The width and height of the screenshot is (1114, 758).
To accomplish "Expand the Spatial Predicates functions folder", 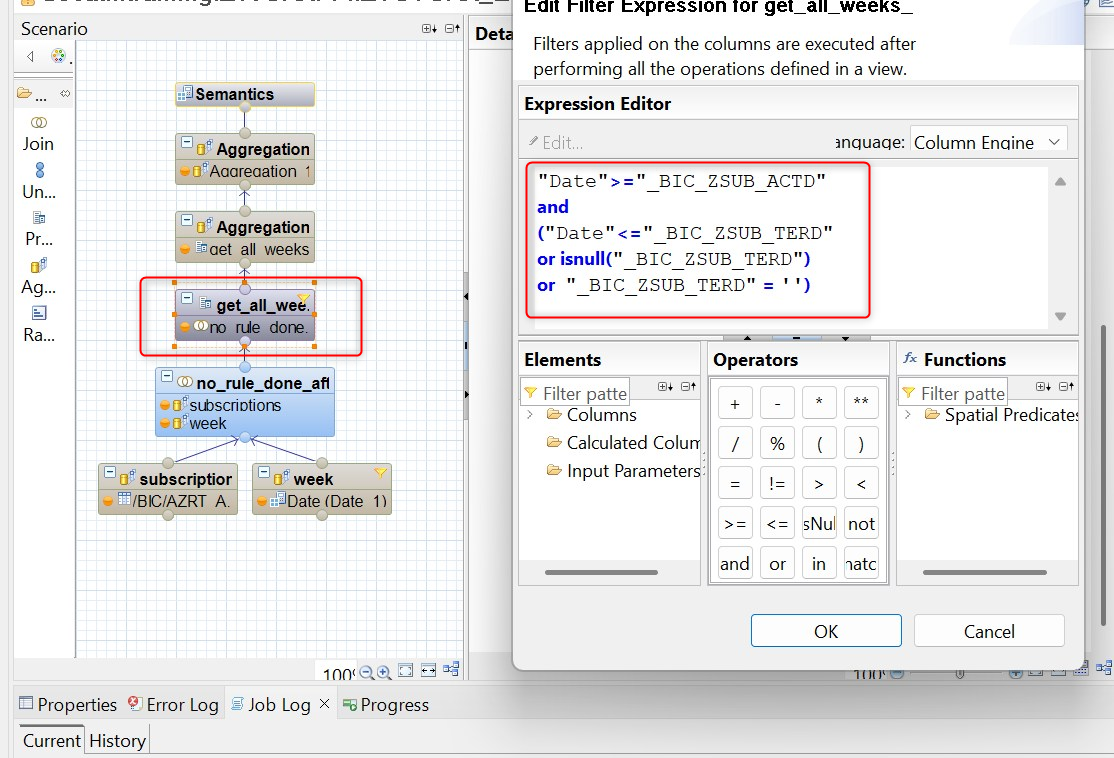I will coord(908,415).
